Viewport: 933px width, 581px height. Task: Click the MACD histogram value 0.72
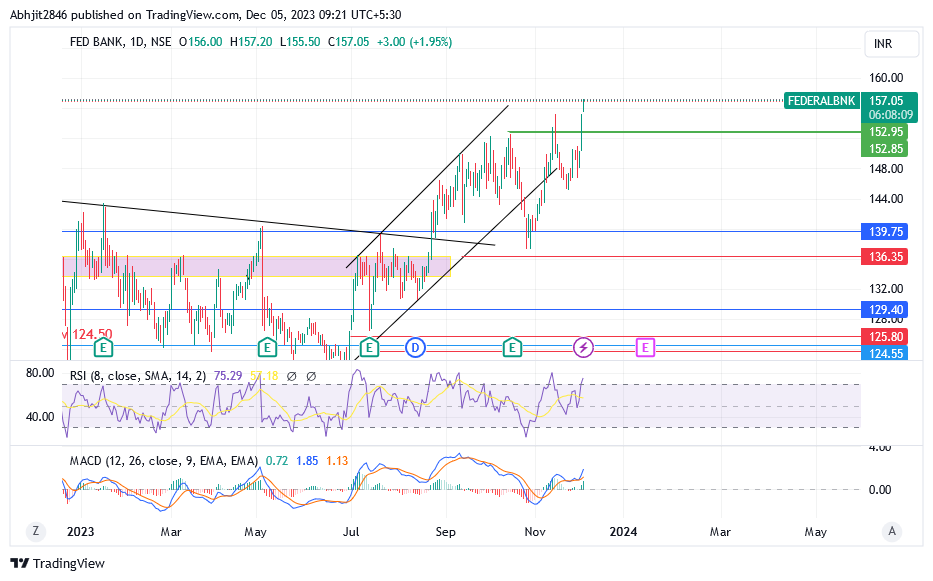[277, 461]
